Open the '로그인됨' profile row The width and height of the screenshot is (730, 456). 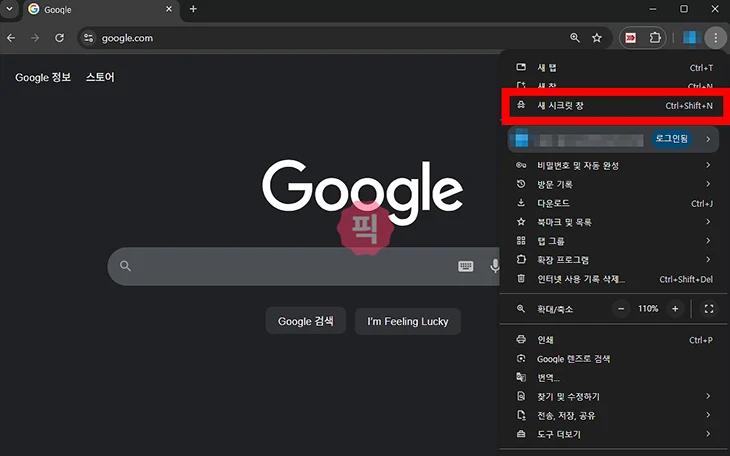click(613, 139)
